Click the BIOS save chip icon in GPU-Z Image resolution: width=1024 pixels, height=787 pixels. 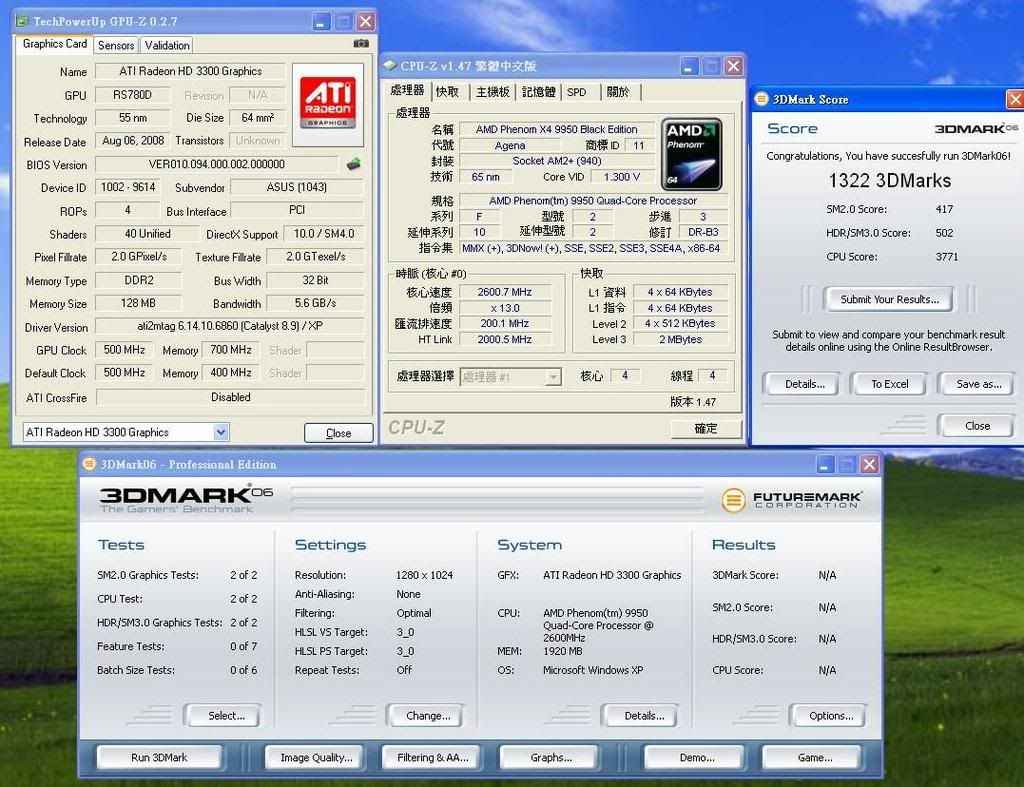(353, 164)
